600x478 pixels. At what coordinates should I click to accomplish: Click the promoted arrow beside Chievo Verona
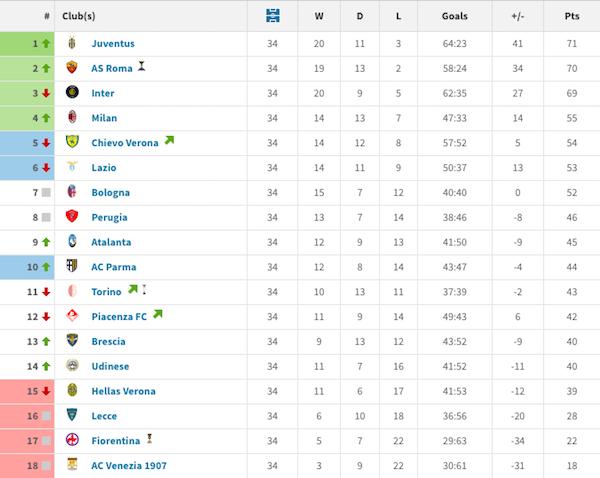click(169, 141)
